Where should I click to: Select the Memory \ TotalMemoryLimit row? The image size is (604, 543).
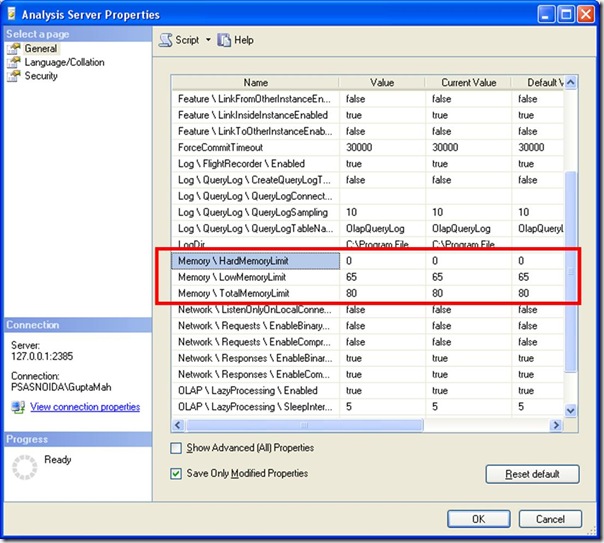tap(254, 292)
